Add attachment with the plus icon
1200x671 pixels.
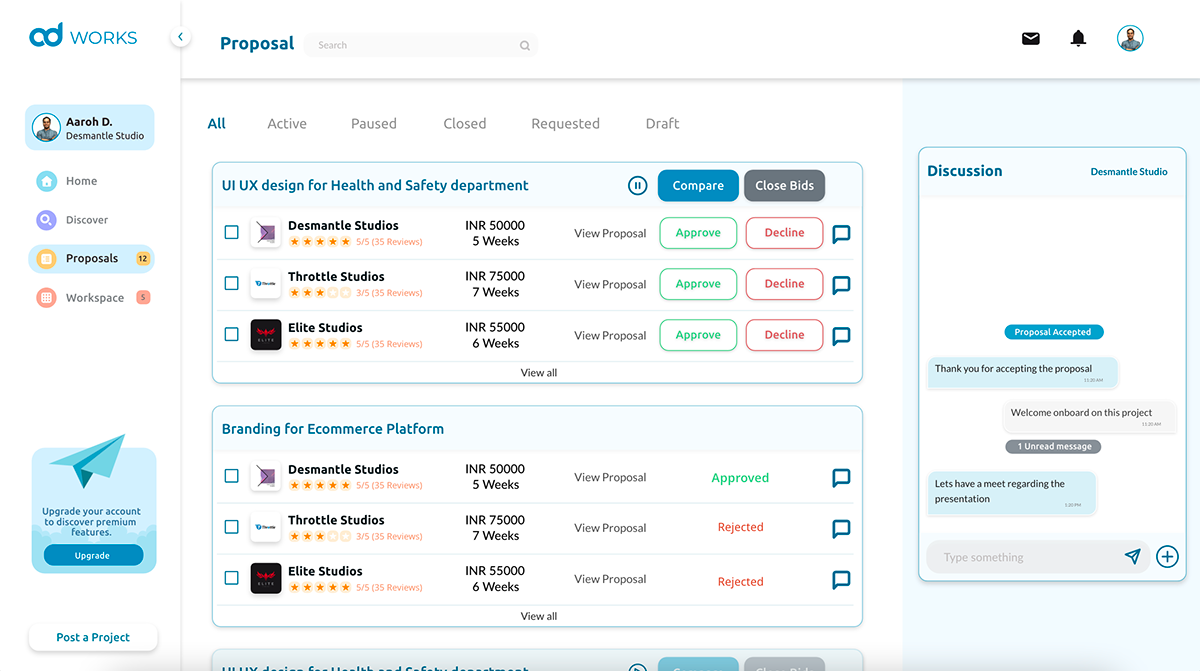pos(1167,557)
